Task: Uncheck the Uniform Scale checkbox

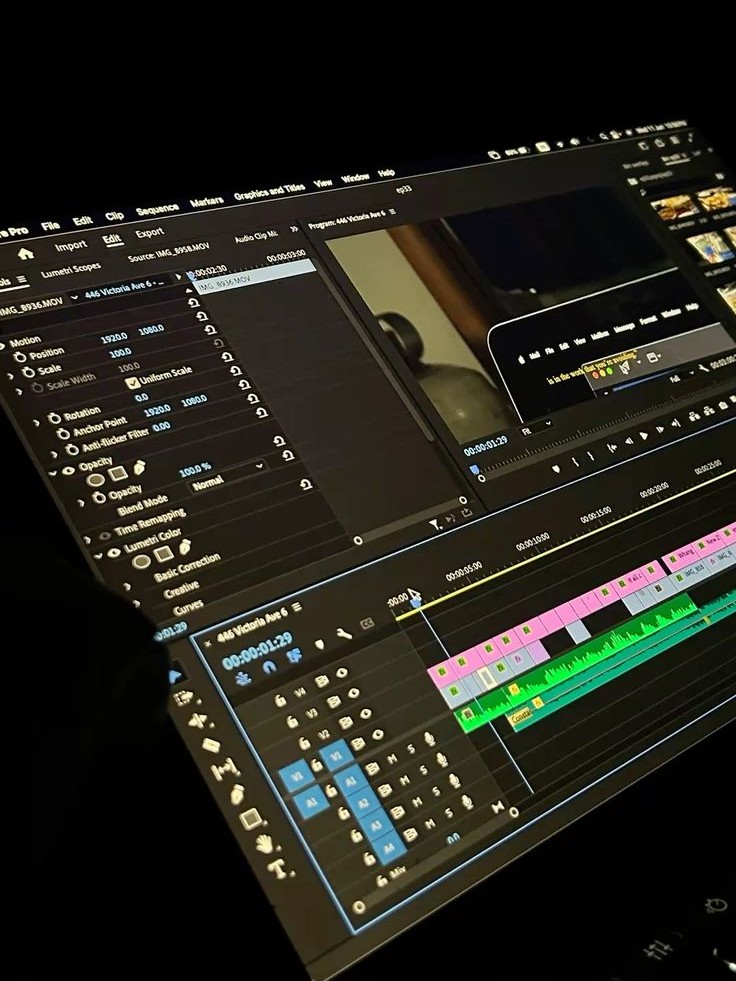Action: pyautogui.click(x=132, y=382)
